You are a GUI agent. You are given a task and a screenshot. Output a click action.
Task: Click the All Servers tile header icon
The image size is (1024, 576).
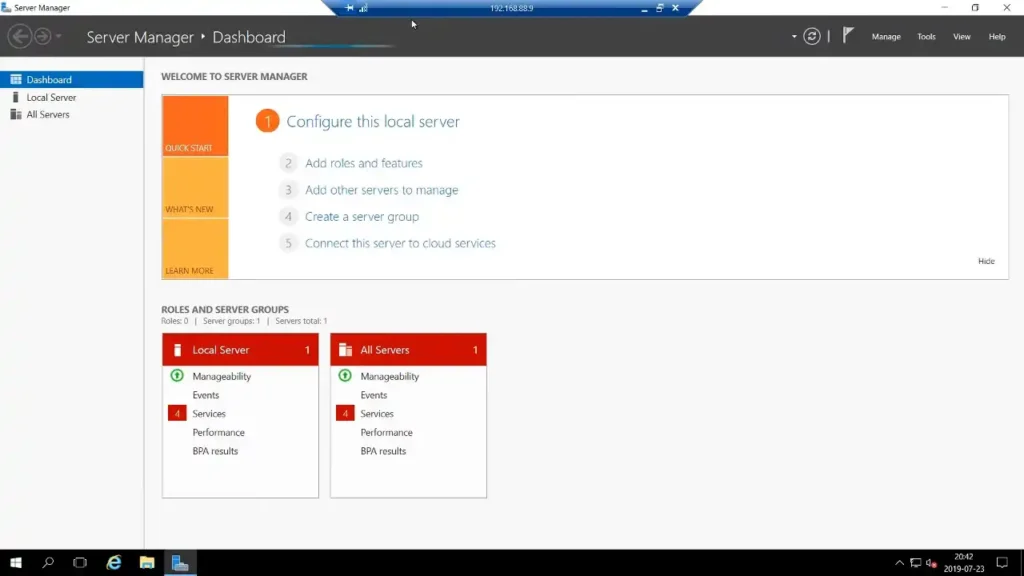[345, 350]
